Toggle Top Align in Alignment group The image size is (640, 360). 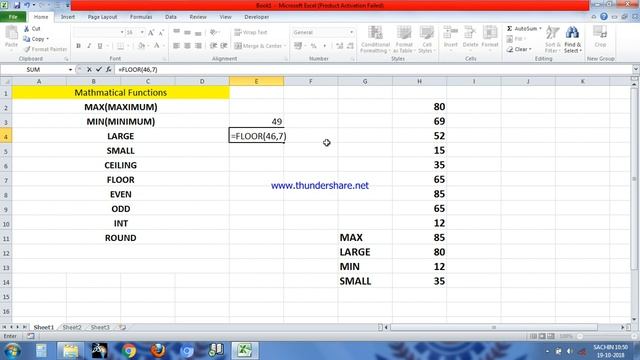[176, 32]
